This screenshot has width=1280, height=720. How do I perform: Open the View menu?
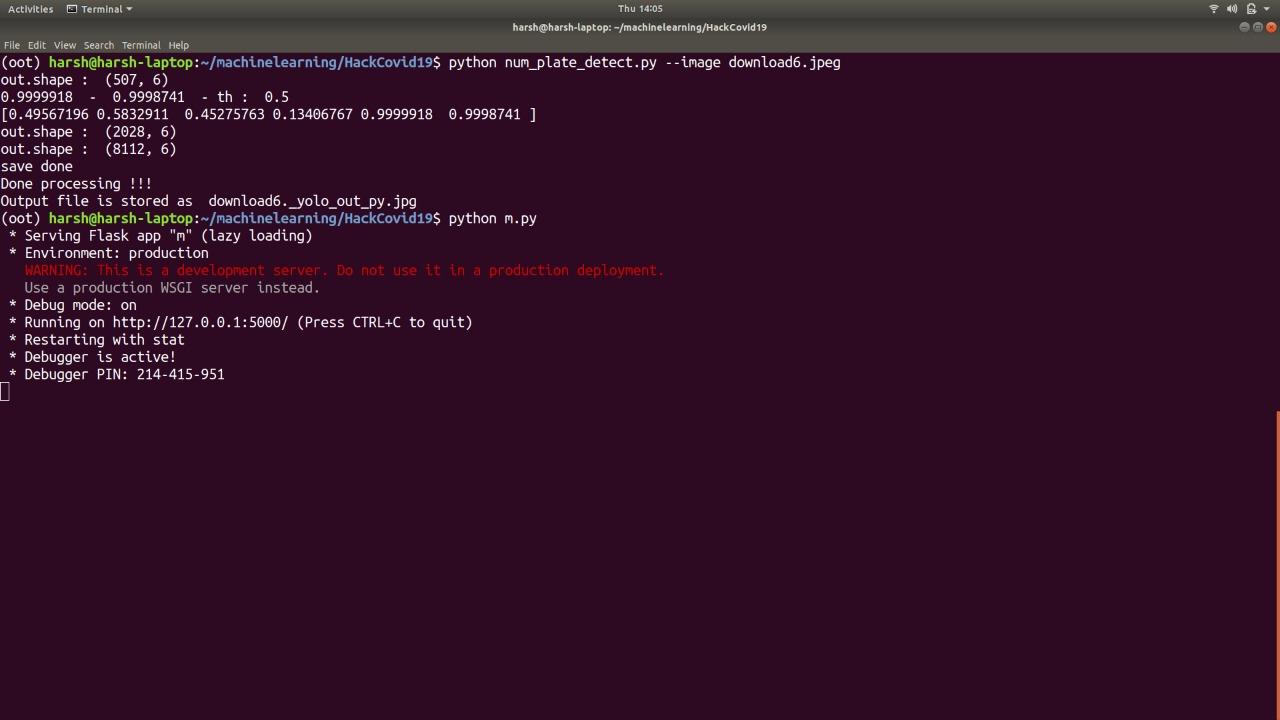tap(65, 45)
